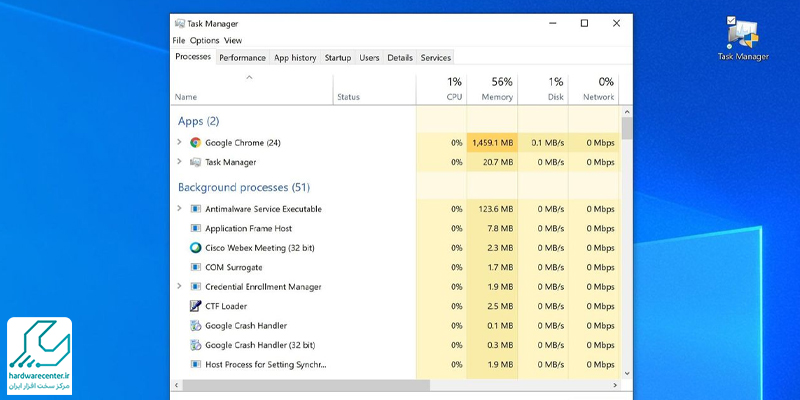Image resolution: width=800 pixels, height=400 pixels.
Task: Click the Antimalware Service Executable icon
Action: click(x=195, y=209)
